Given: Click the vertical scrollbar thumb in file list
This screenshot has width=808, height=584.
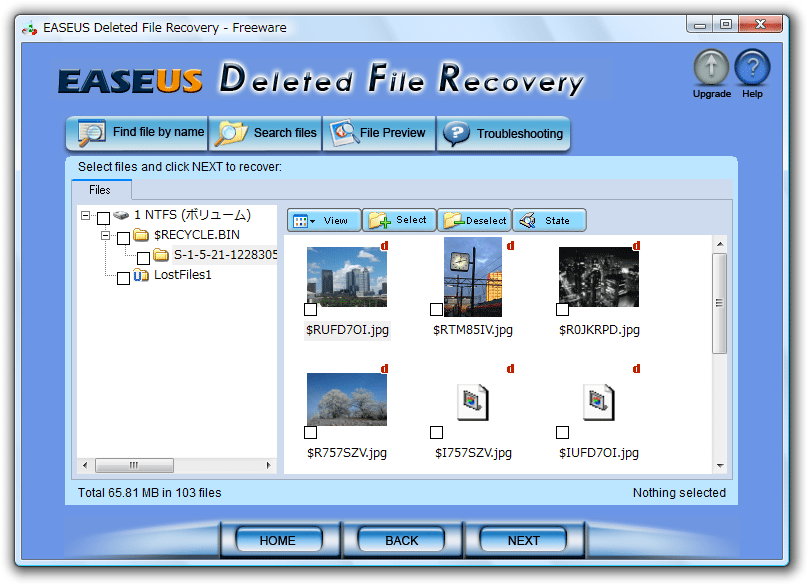Looking at the screenshot, I should coord(720,303).
